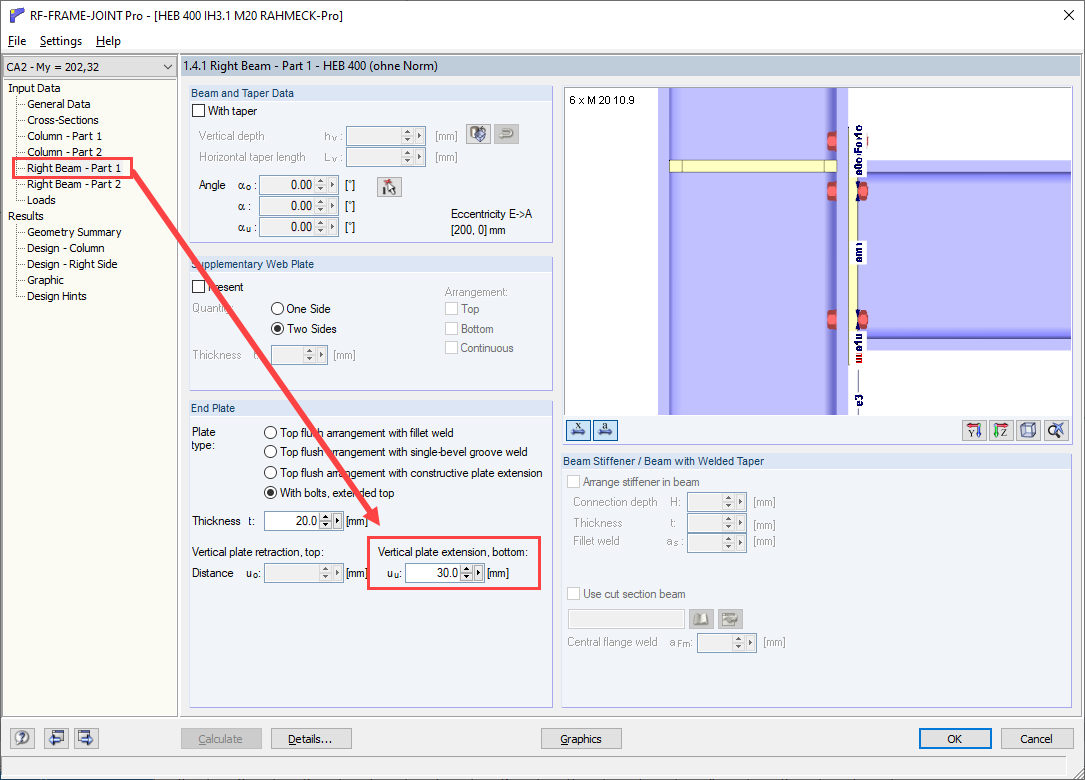Open the Help menu

[108, 41]
